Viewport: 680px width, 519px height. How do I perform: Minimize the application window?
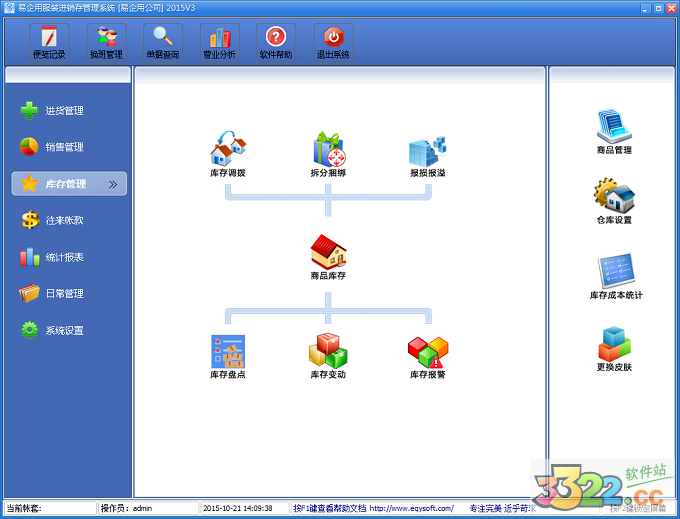pyautogui.click(x=646, y=8)
